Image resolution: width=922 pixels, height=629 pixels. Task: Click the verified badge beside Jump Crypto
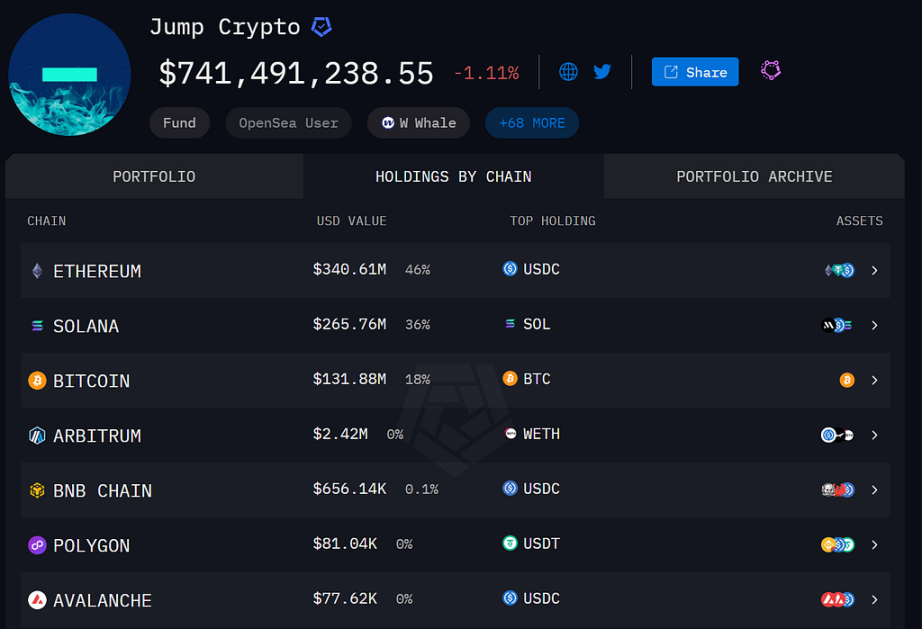pos(321,27)
